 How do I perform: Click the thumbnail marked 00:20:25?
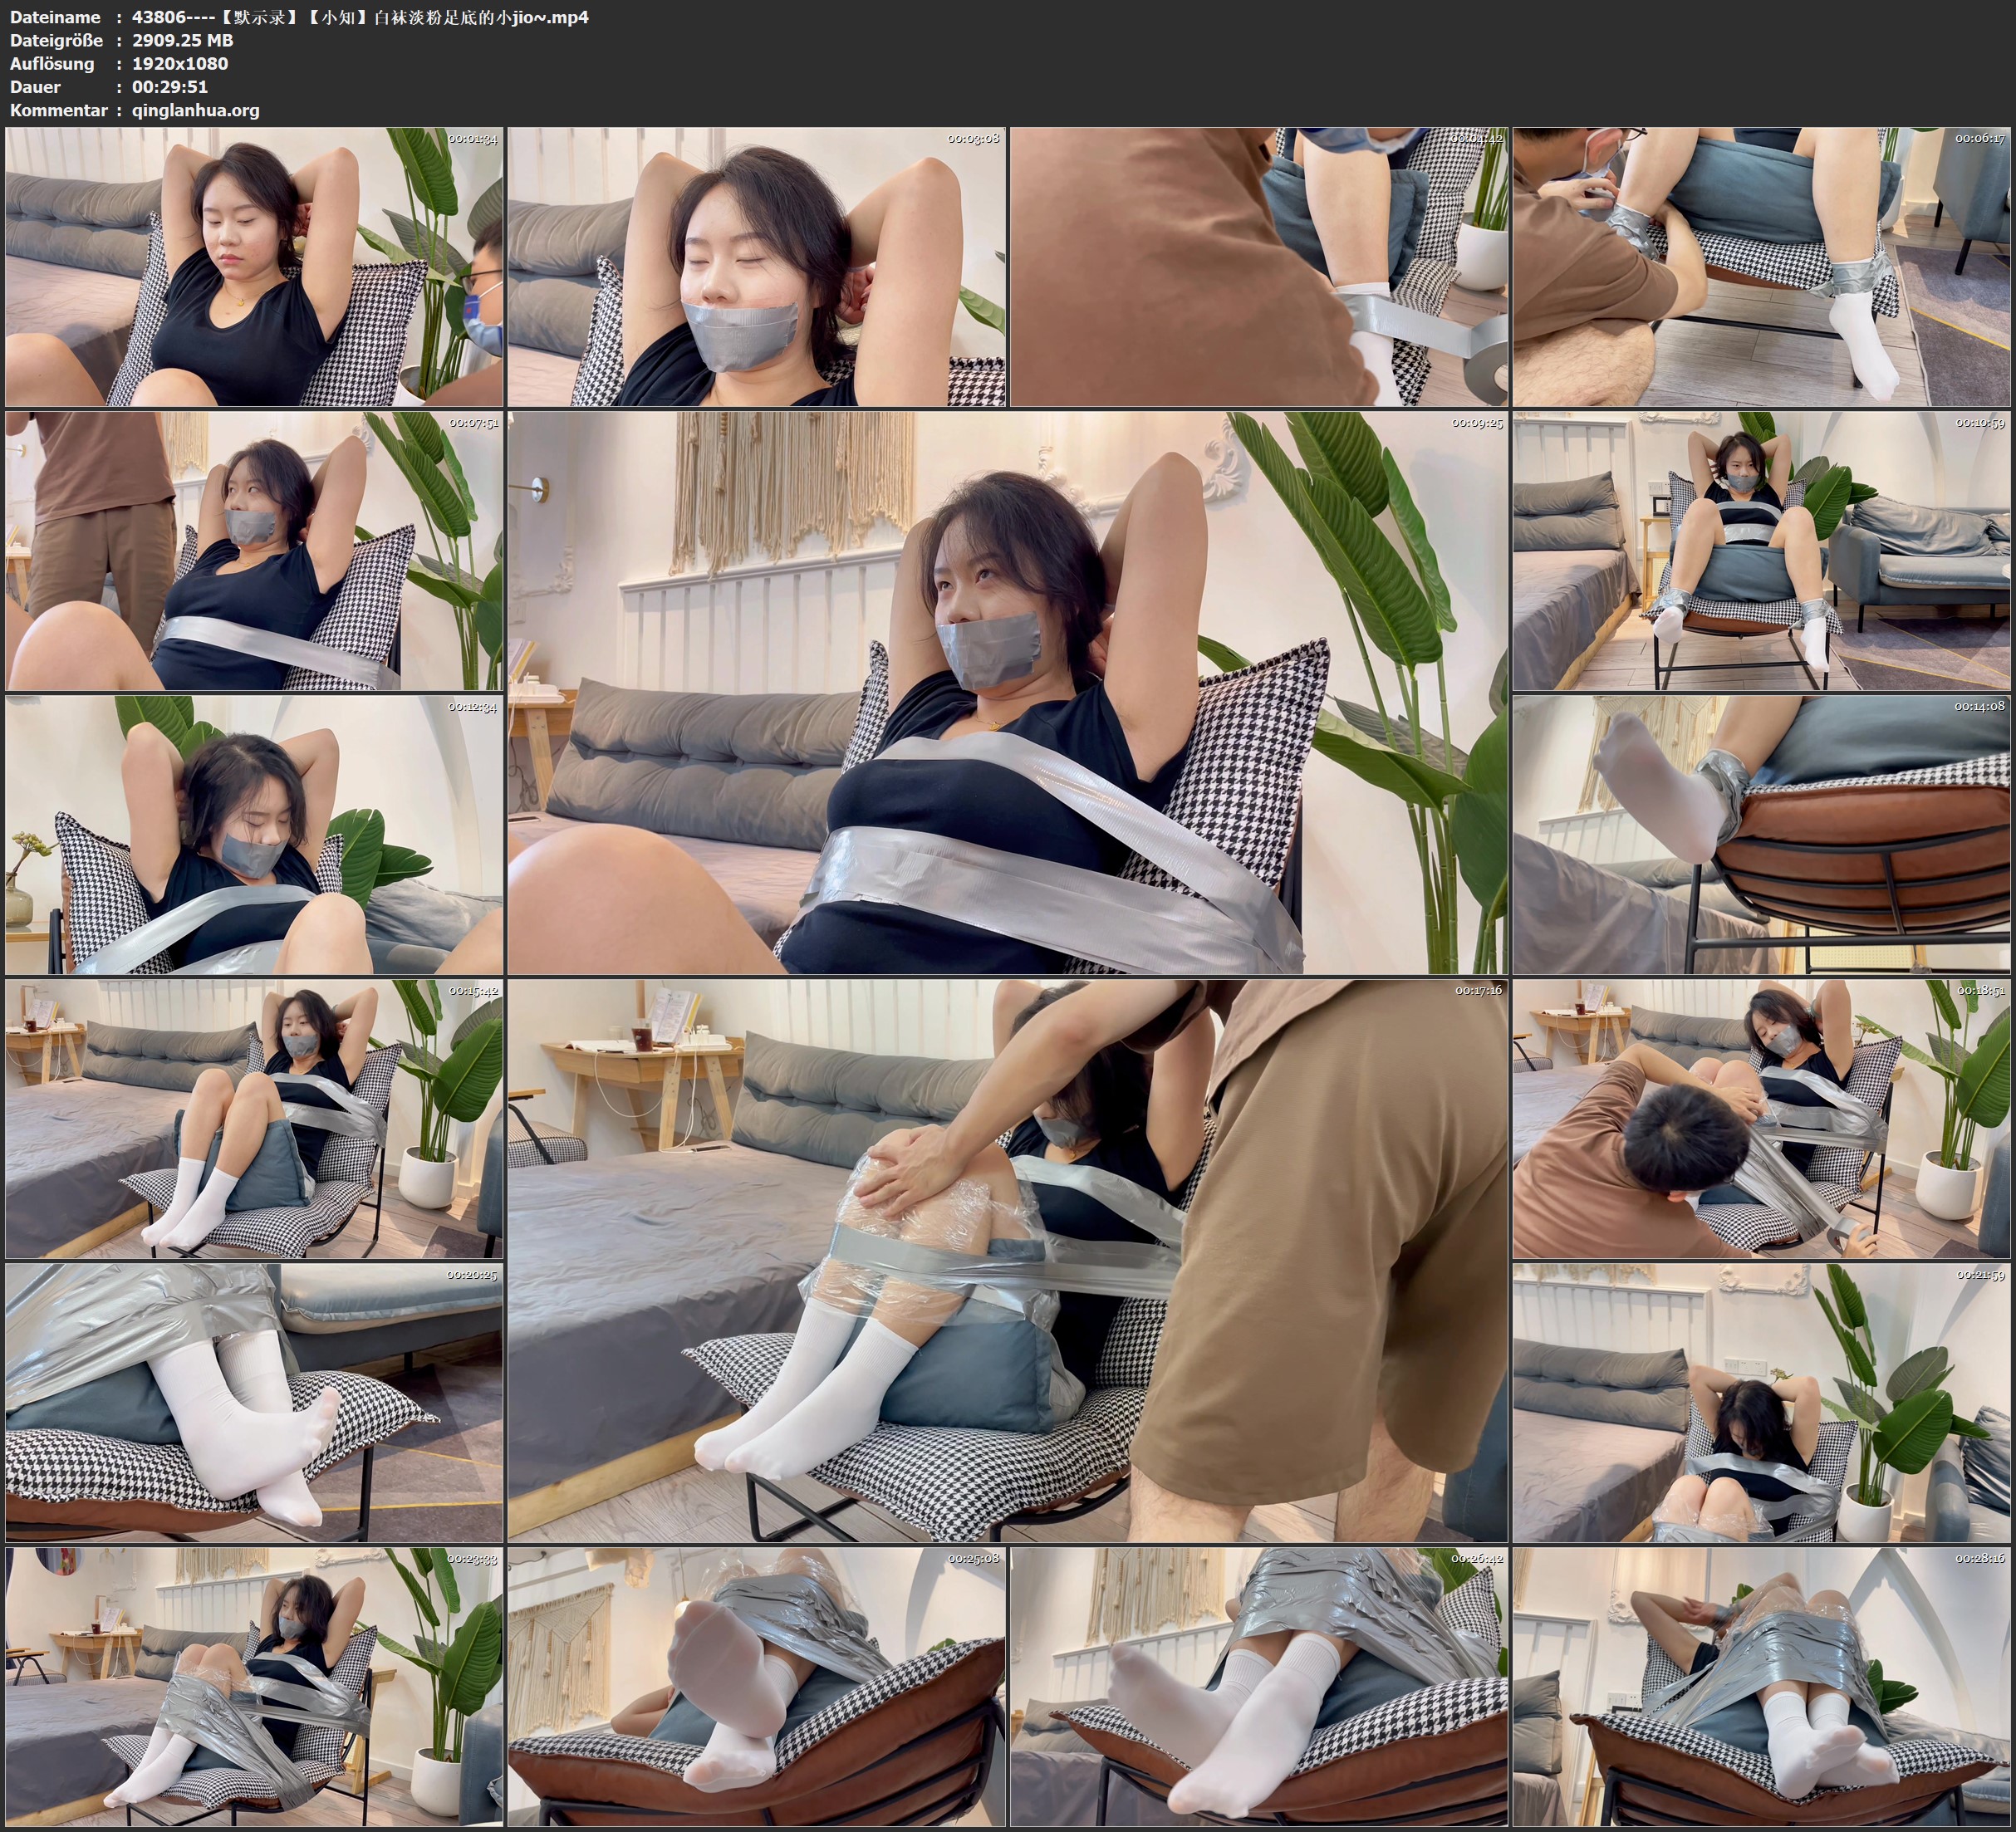[254, 1403]
